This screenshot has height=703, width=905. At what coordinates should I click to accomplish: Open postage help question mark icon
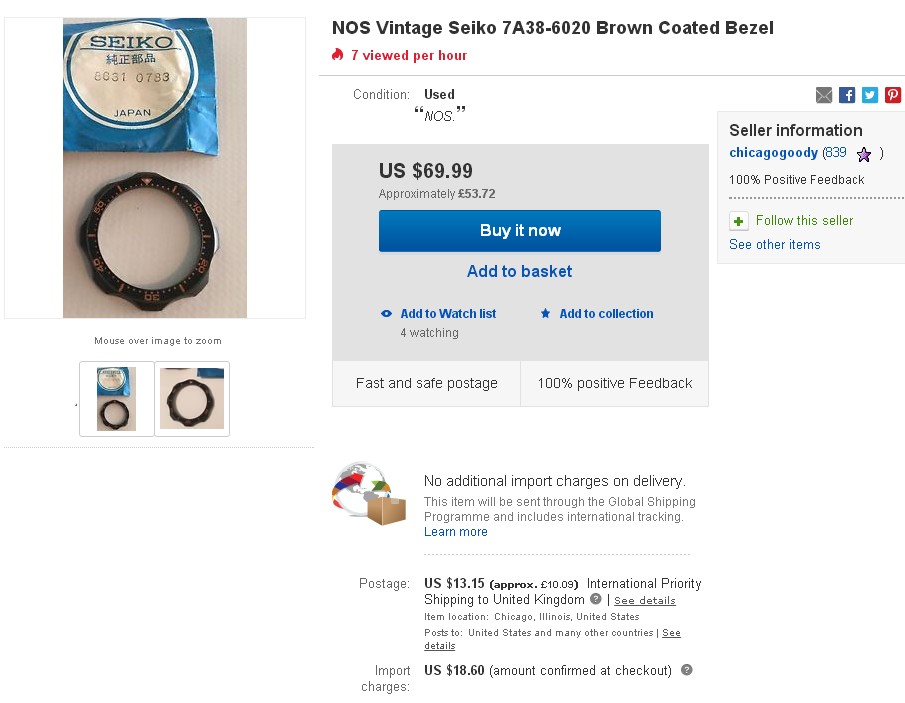596,599
